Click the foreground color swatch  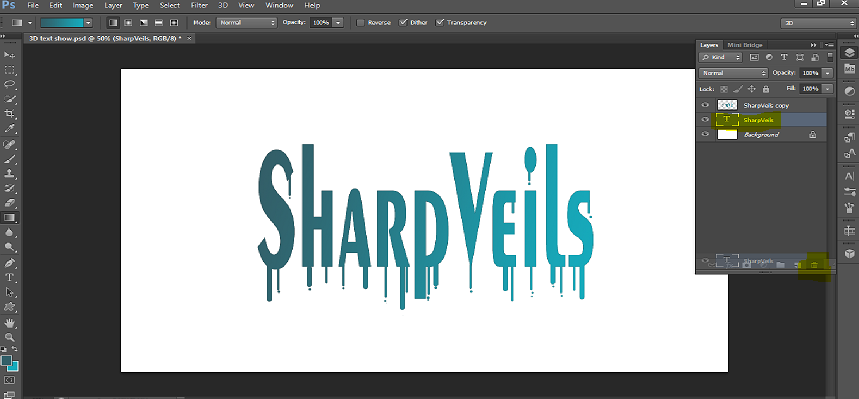[7, 361]
